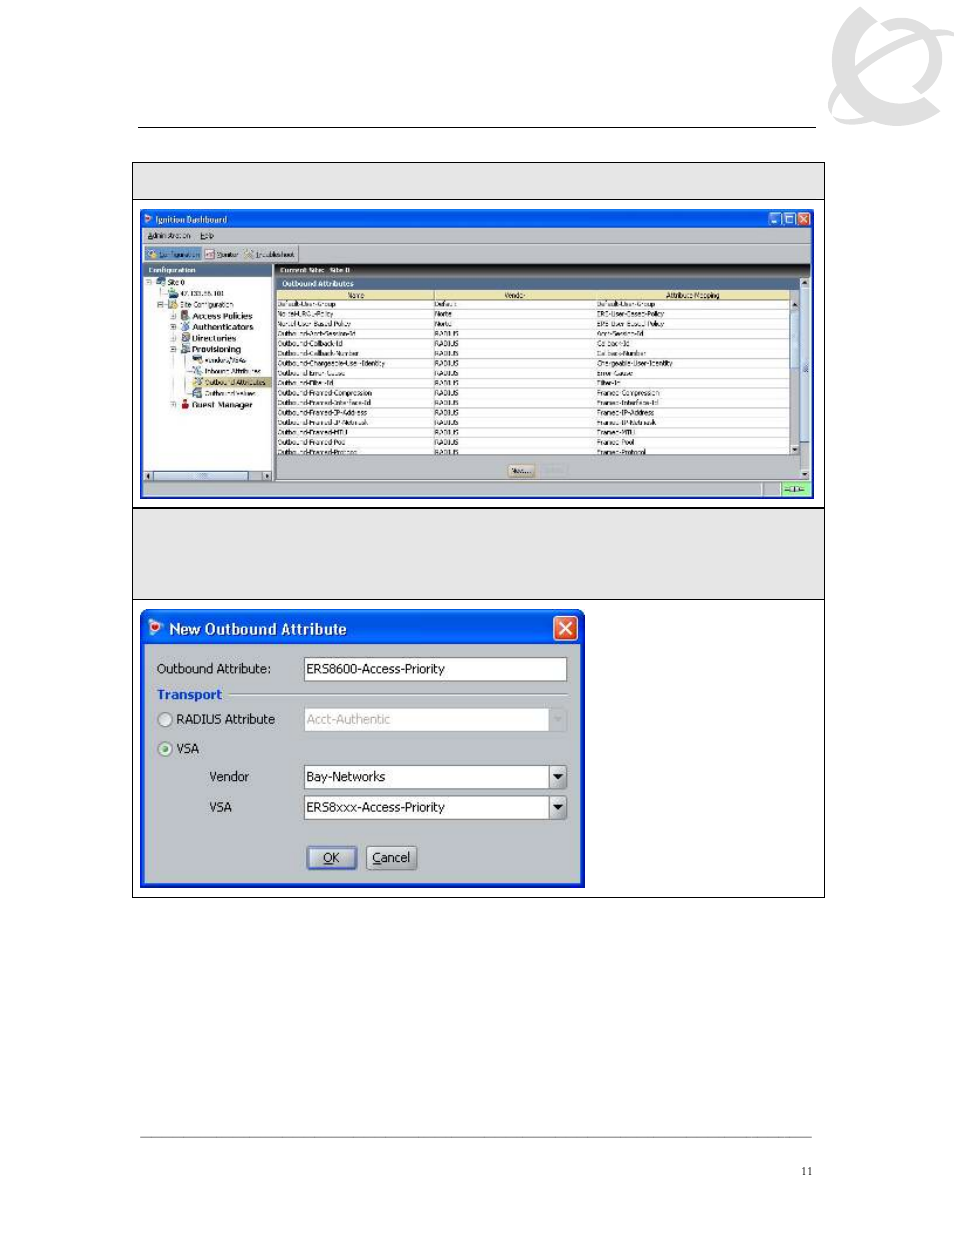Screen dimensions: 954x1235
Task: Open the Vendor dropdown showing Bay-Networks
Action: [558, 777]
